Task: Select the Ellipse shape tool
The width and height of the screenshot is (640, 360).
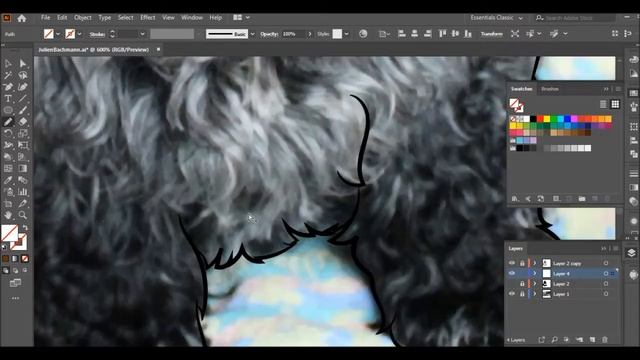Action: (8, 110)
